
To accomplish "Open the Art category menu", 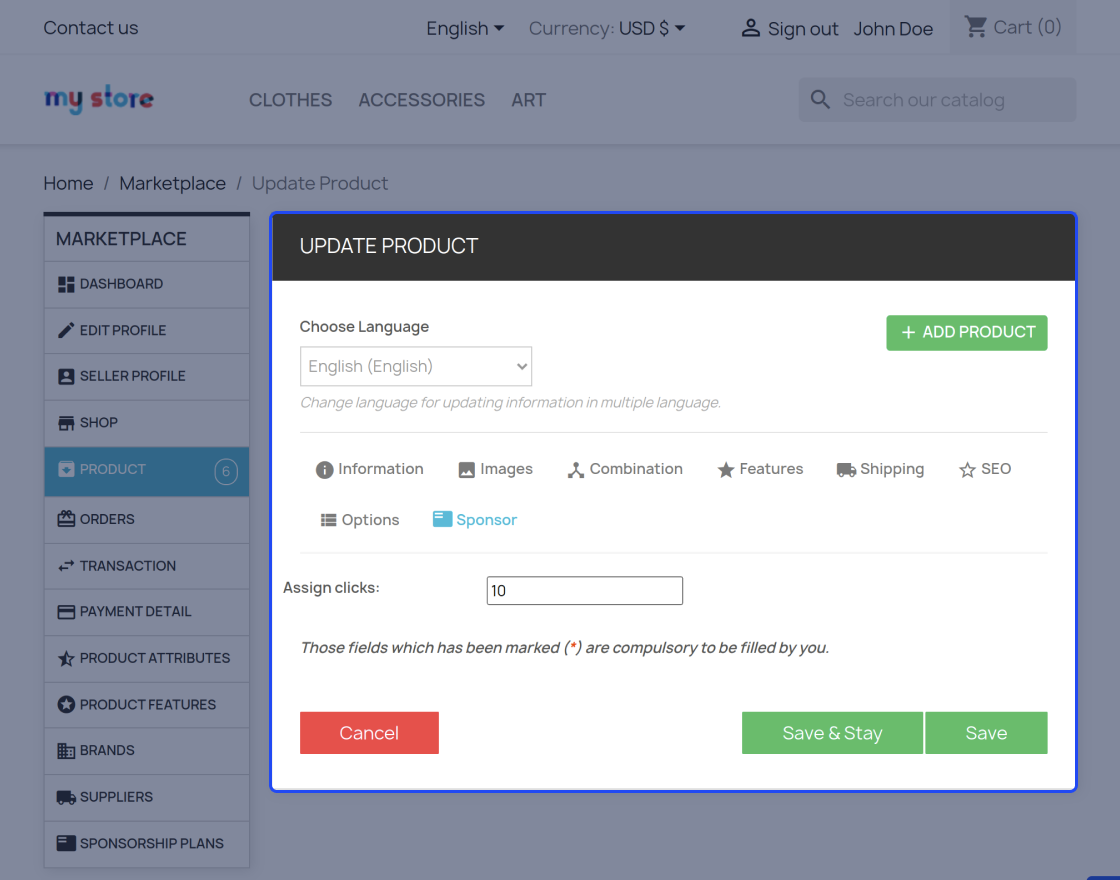I will click(529, 100).
